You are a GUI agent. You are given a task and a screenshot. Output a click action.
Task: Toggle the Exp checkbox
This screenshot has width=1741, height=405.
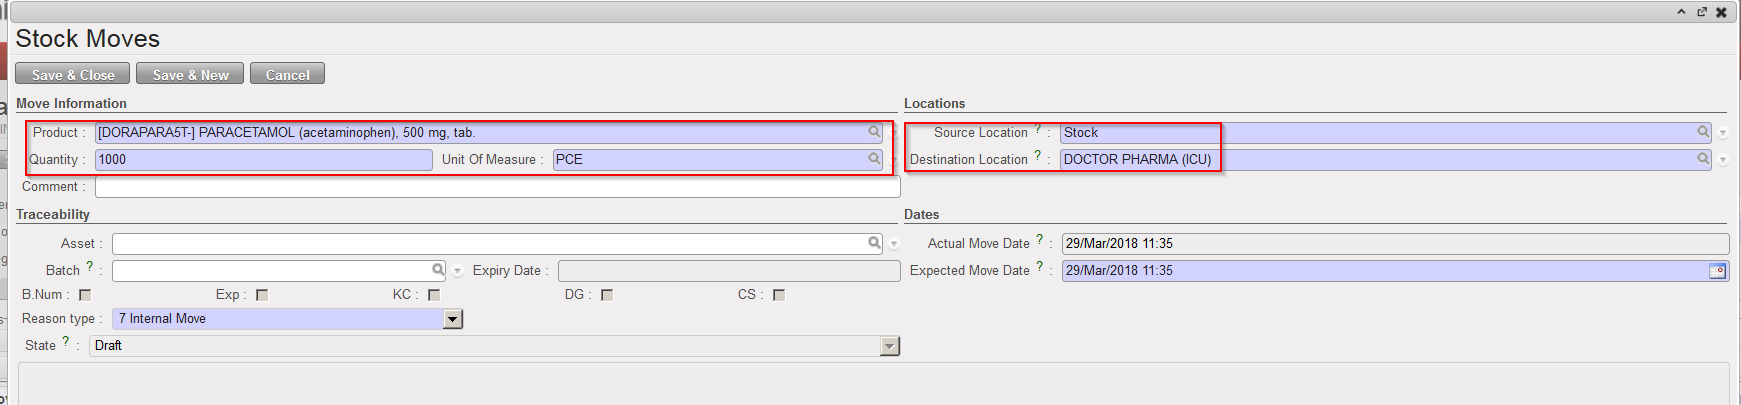click(x=262, y=295)
